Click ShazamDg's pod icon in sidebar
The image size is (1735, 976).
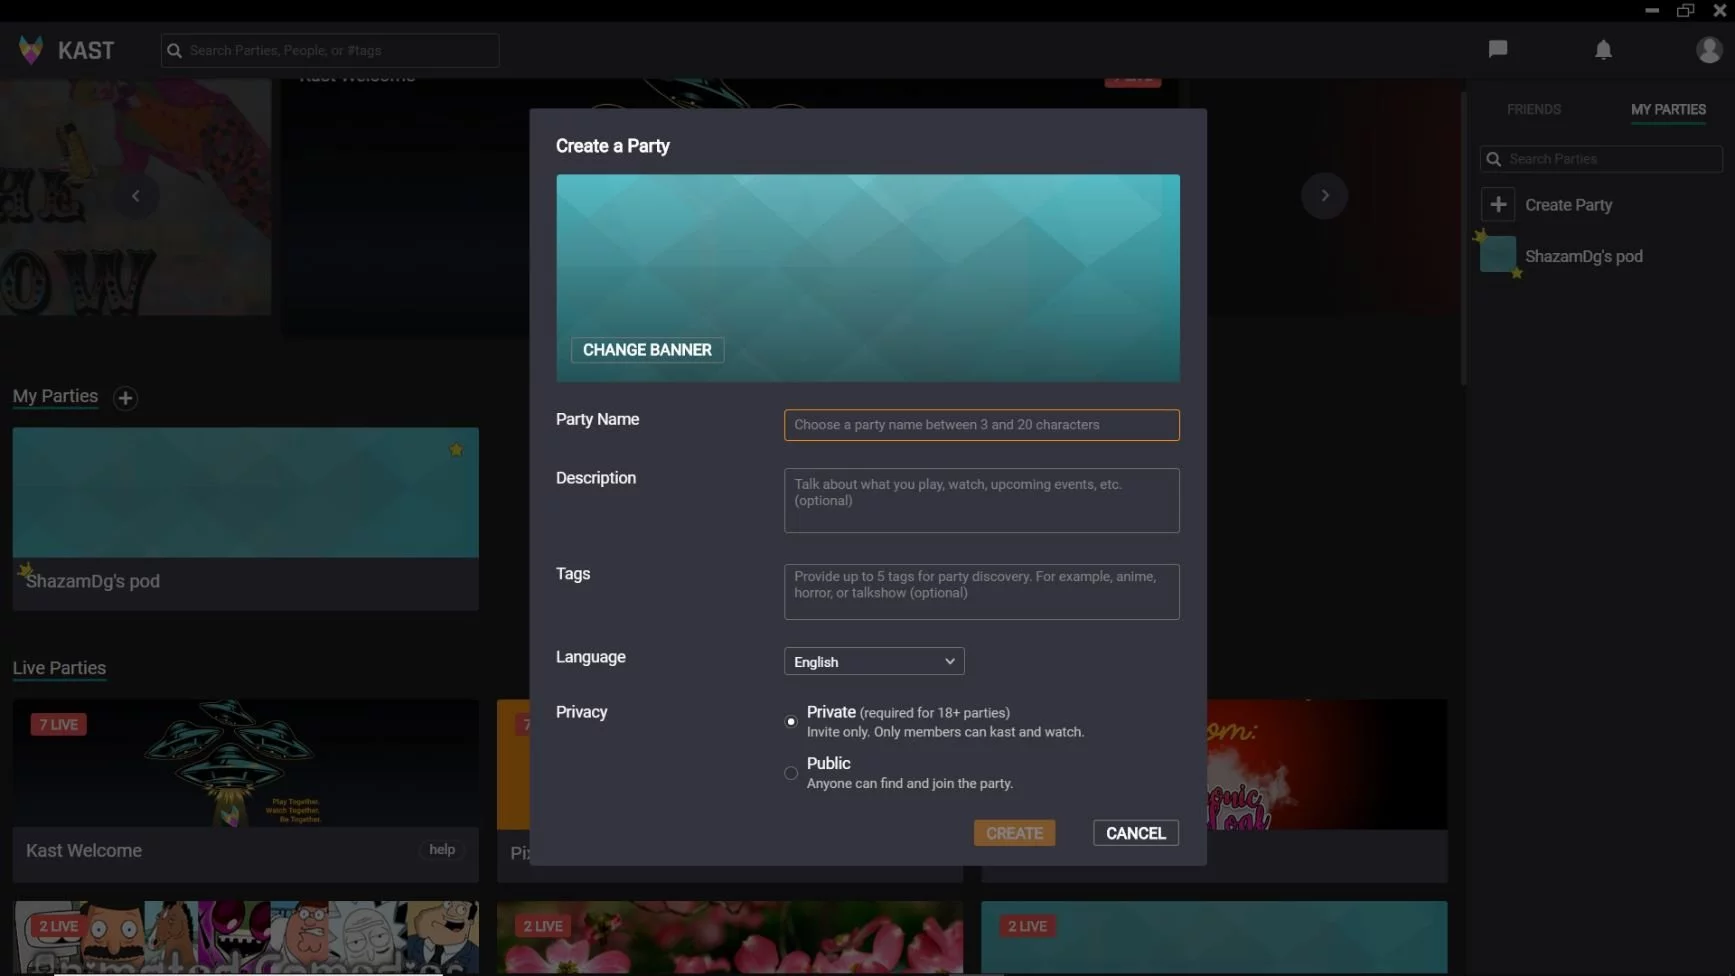click(x=1498, y=254)
